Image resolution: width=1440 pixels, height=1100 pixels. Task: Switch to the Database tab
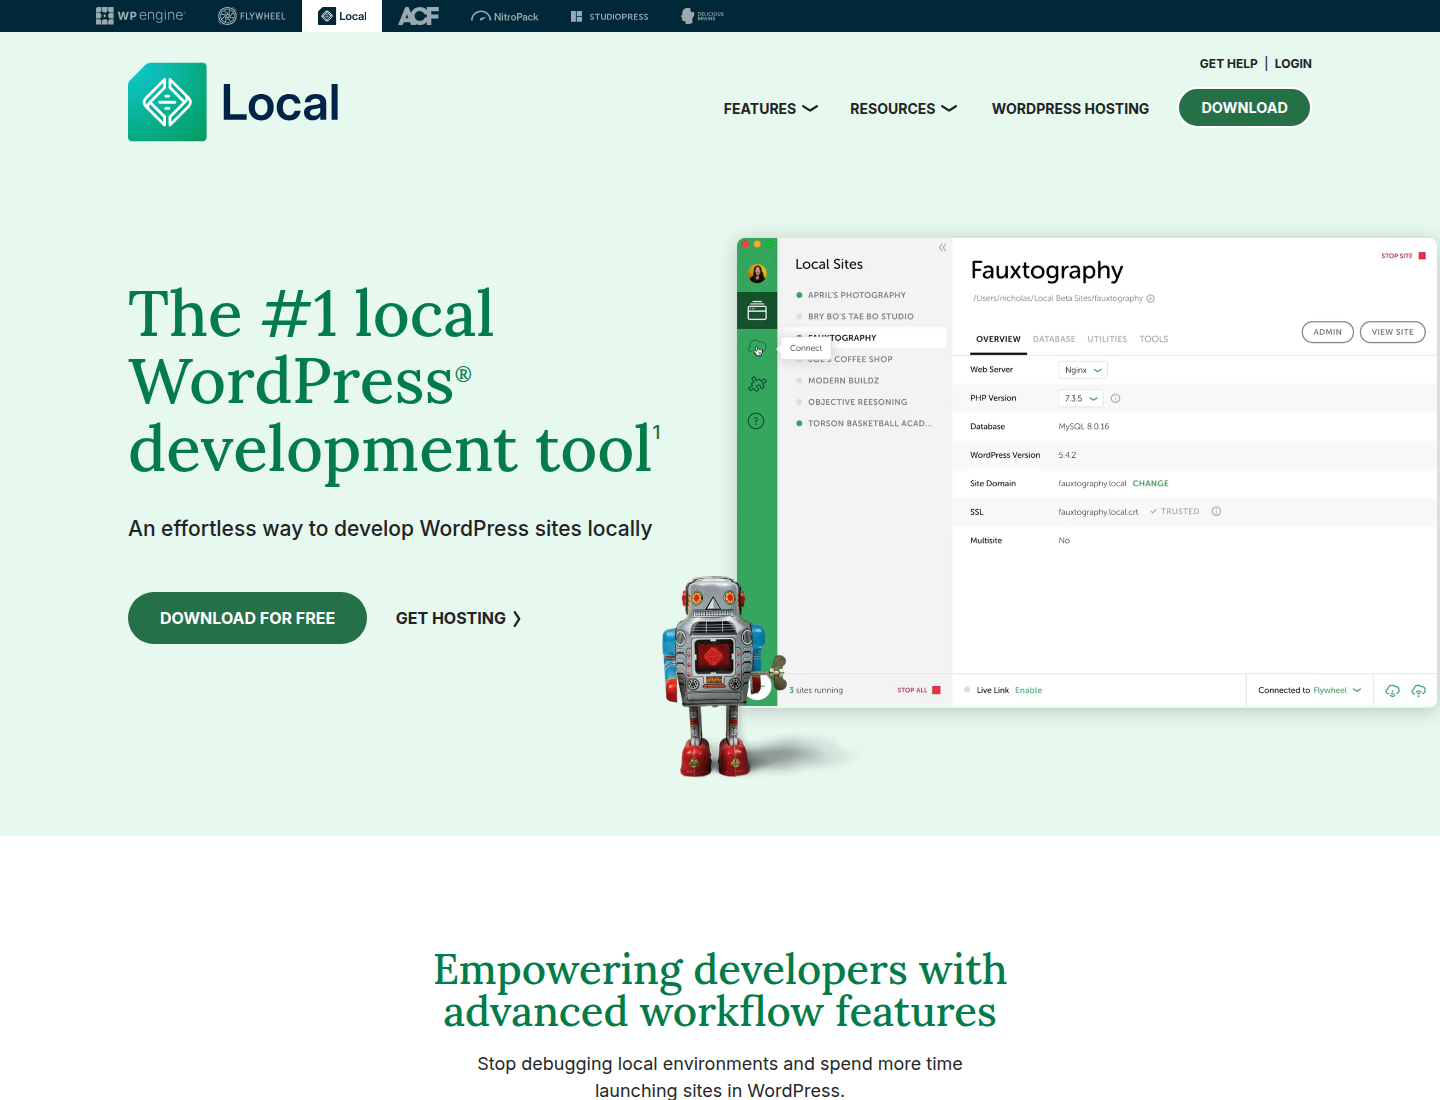pos(1054,339)
